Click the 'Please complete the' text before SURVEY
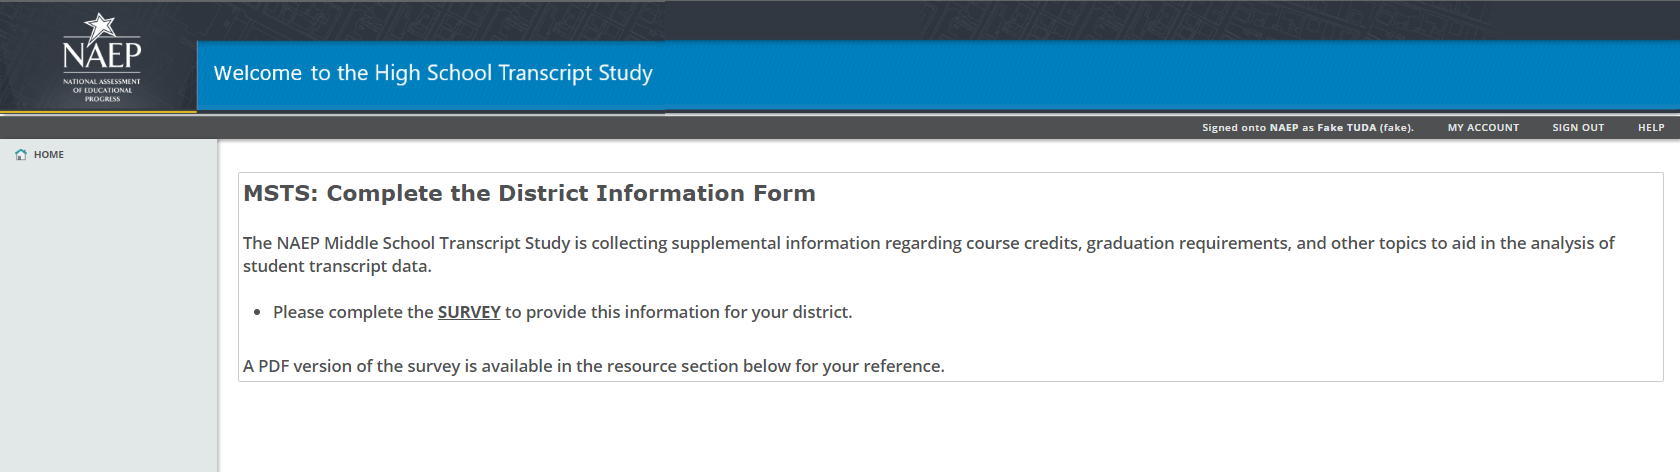1680x472 pixels. [x=353, y=312]
